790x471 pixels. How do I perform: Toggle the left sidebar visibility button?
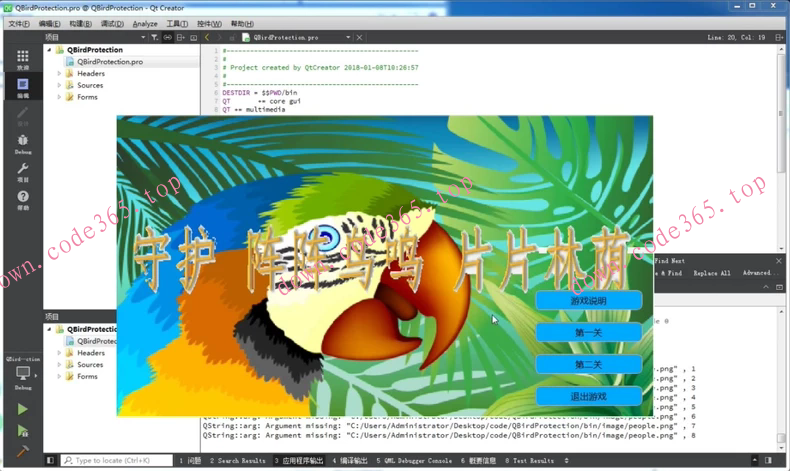coord(50,461)
